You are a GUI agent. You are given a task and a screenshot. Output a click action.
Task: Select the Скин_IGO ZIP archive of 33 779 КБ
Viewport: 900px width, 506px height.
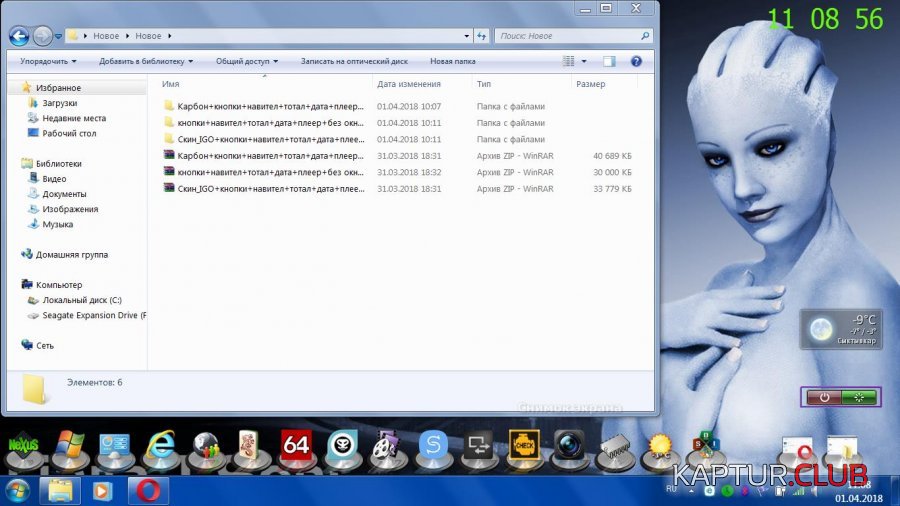(397, 189)
